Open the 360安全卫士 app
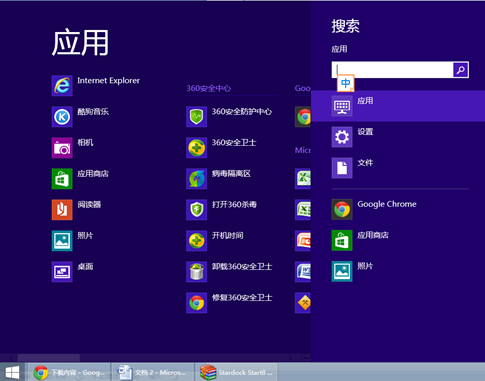The height and width of the screenshot is (381, 485). point(221,148)
